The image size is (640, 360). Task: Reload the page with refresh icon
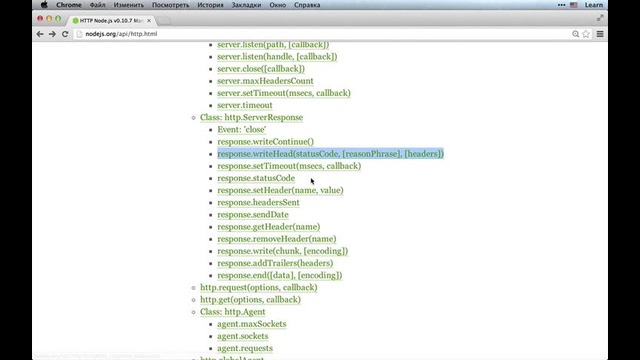click(65, 34)
